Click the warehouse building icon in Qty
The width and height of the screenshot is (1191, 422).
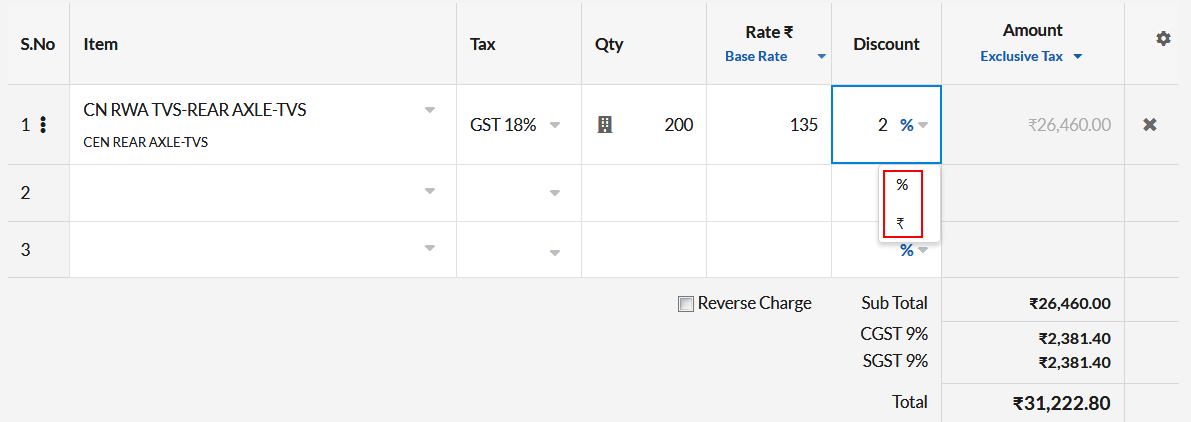[605, 124]
